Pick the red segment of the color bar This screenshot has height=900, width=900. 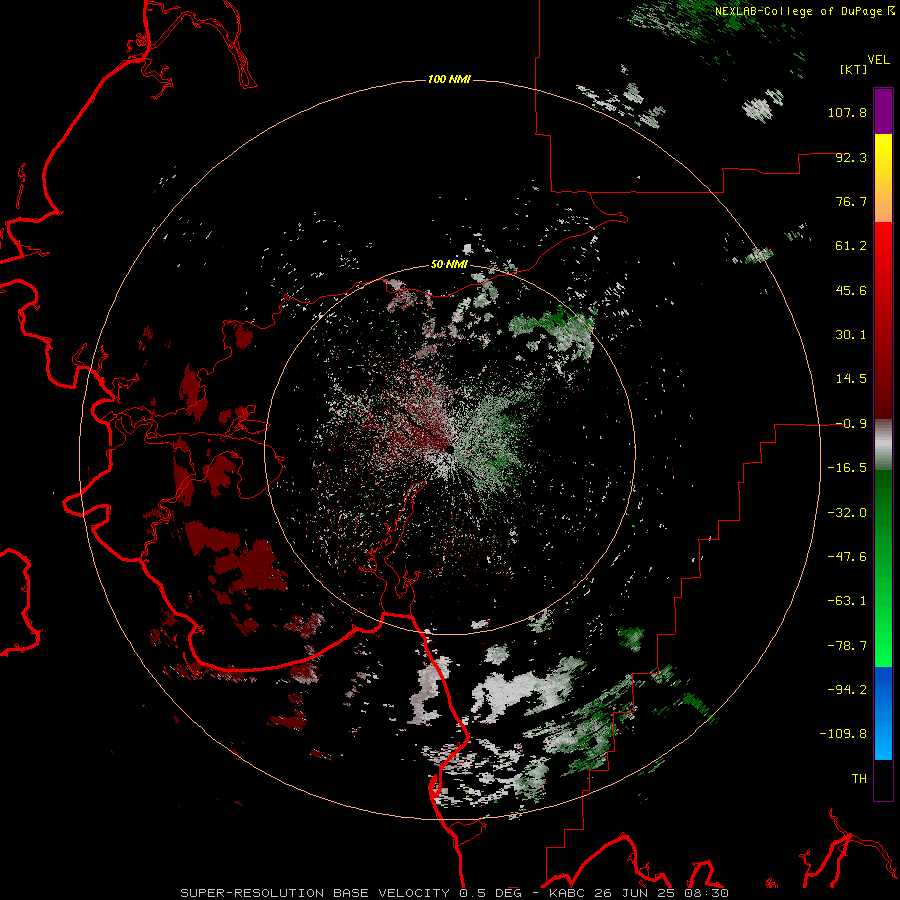[883, 320]
